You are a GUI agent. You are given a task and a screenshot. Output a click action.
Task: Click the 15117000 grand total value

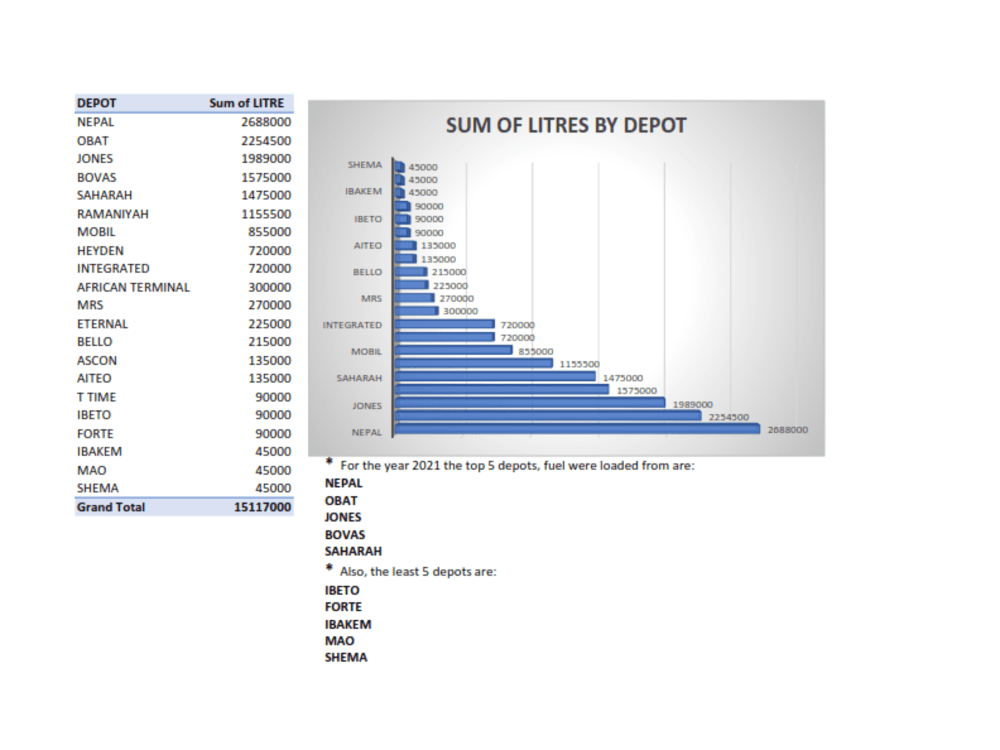pyautogui.click(x=262, y=508)
